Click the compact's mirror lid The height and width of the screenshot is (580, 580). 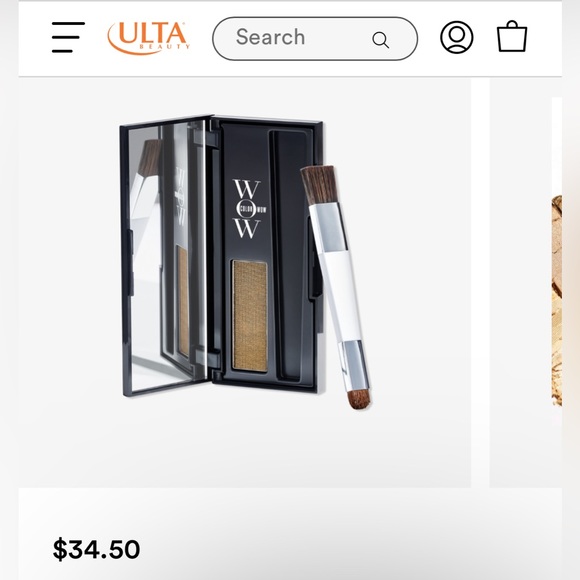point(166,256)
